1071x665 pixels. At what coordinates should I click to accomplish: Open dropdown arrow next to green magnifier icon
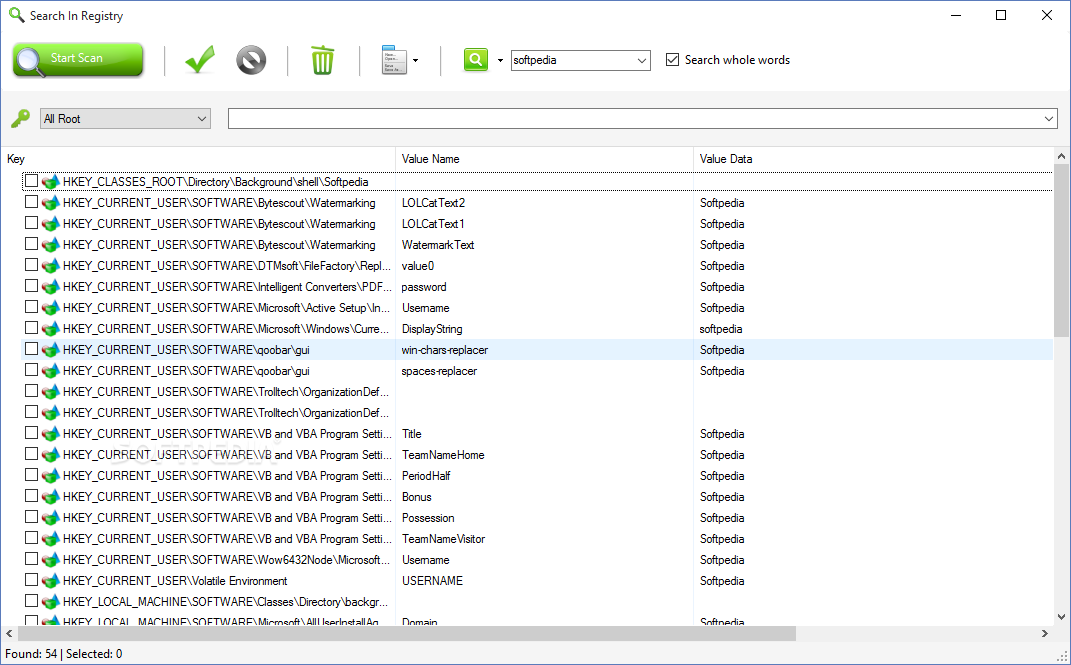pos(500,60)
